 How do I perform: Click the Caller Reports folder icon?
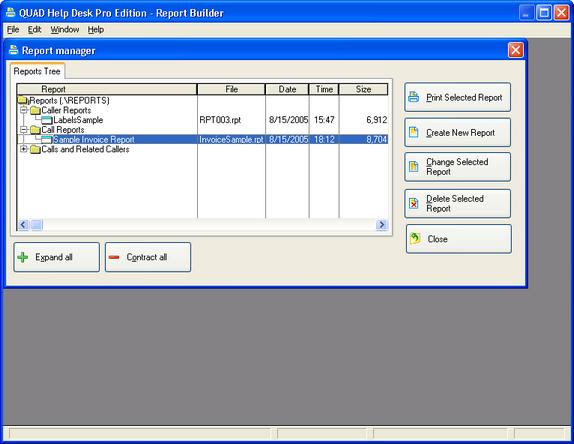tap(35, 110)
